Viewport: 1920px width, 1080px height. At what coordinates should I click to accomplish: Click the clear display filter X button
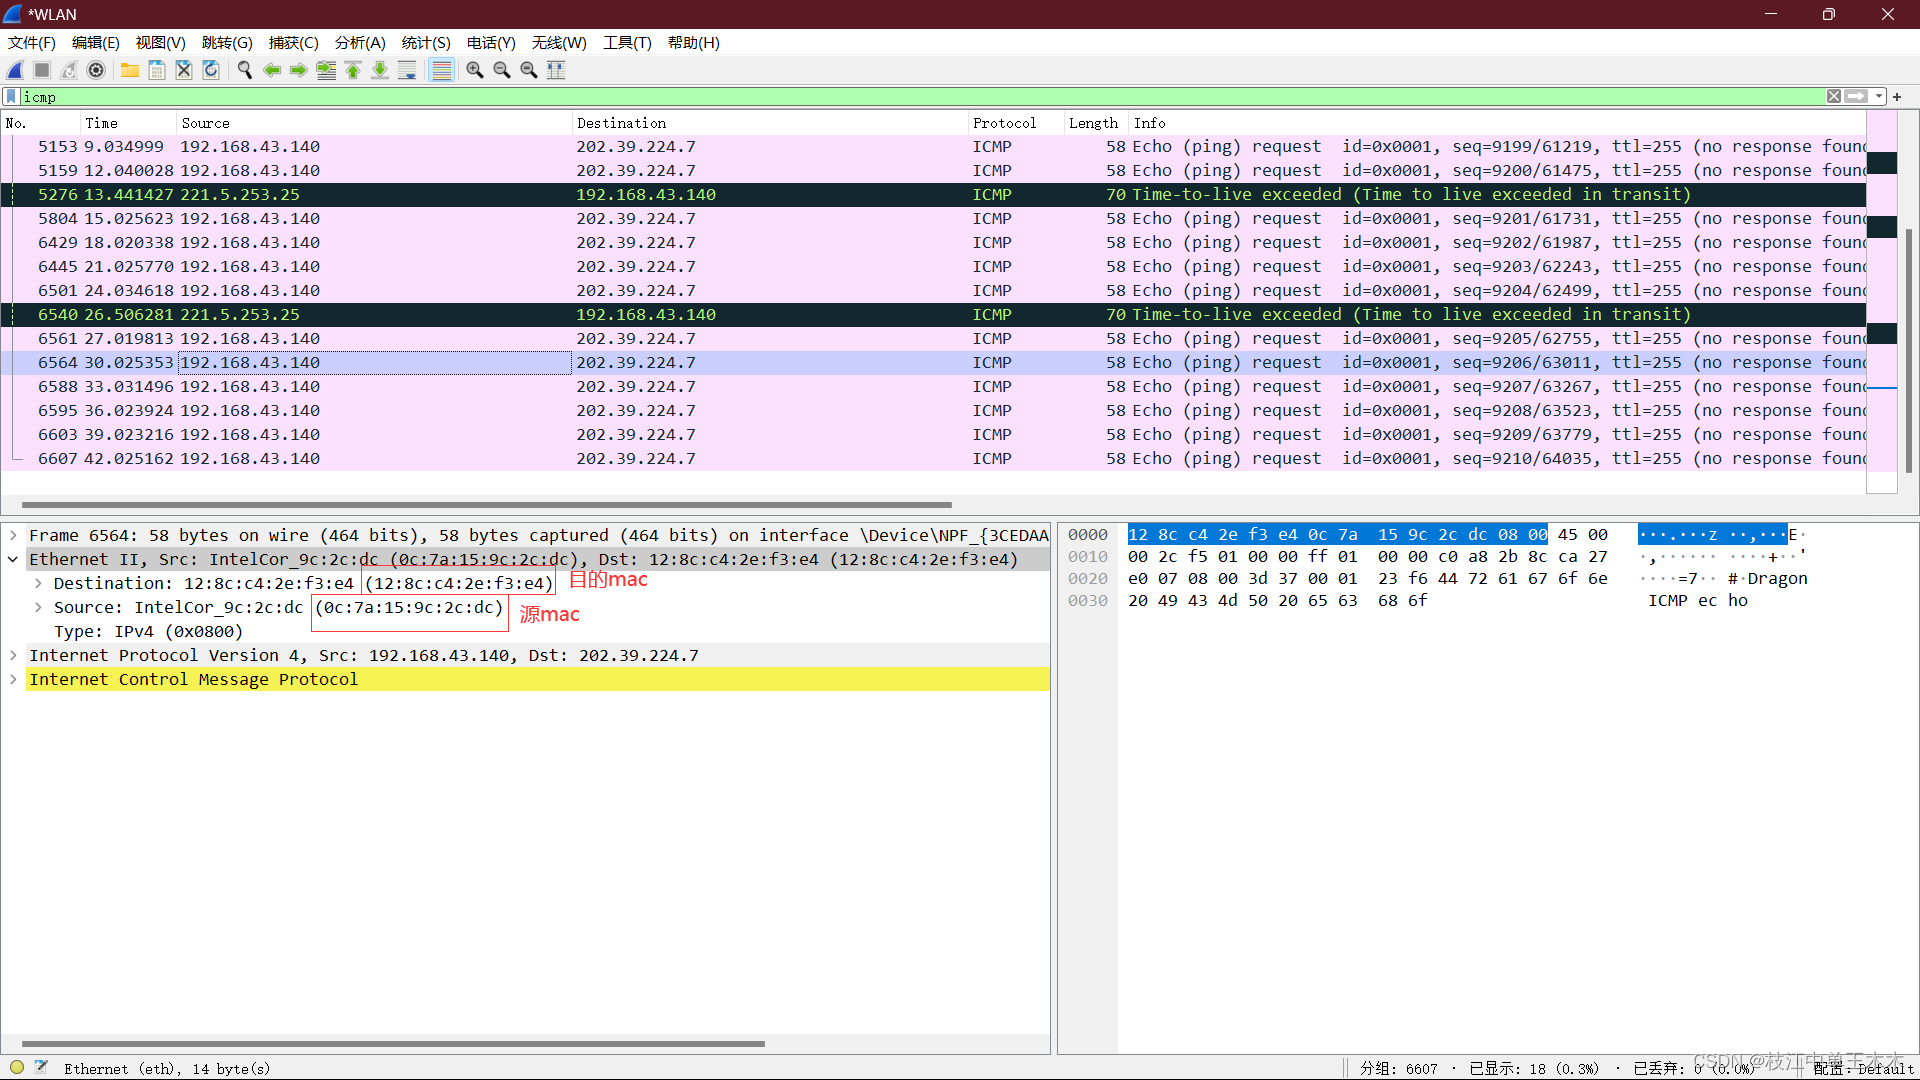pos(1833,97)
